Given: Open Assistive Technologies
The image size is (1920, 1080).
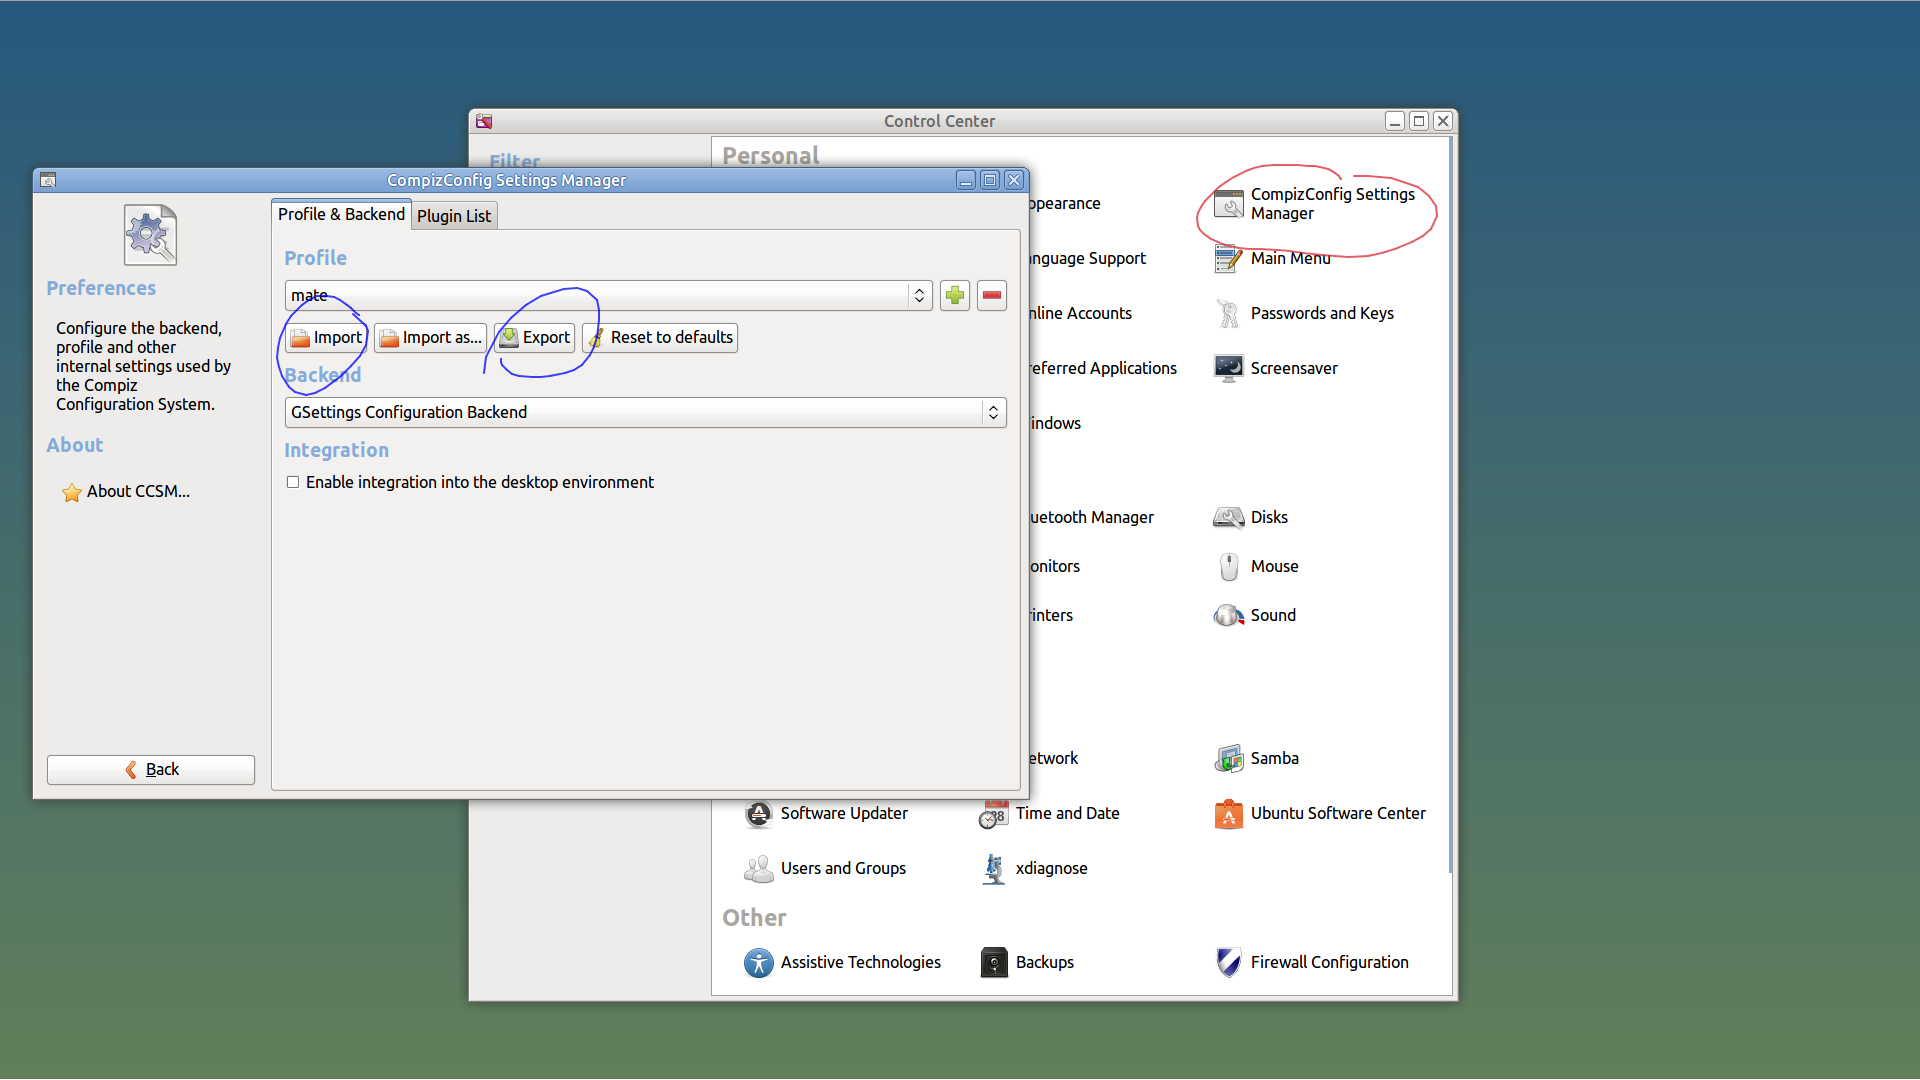Looking at the screenshot, I should pos(842,962).
